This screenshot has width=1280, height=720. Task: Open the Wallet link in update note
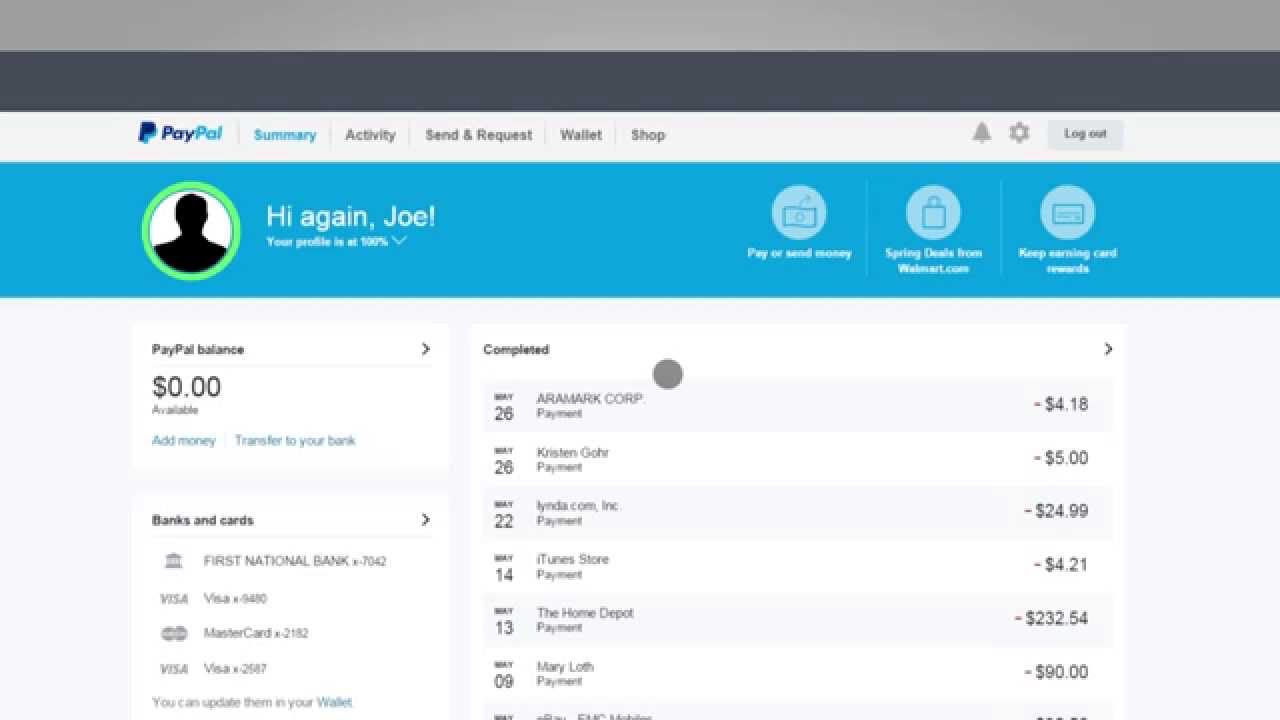[x=334, y=702]
